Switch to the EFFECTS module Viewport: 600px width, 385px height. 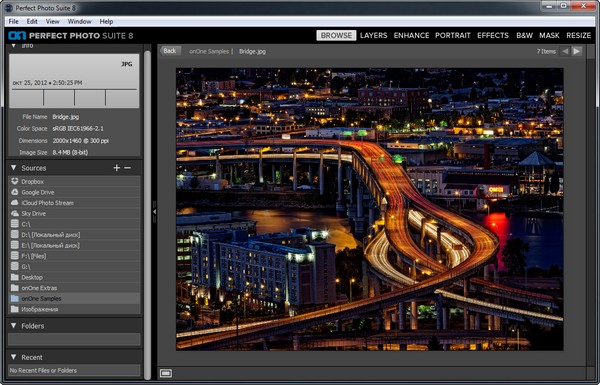pos(493,36)
